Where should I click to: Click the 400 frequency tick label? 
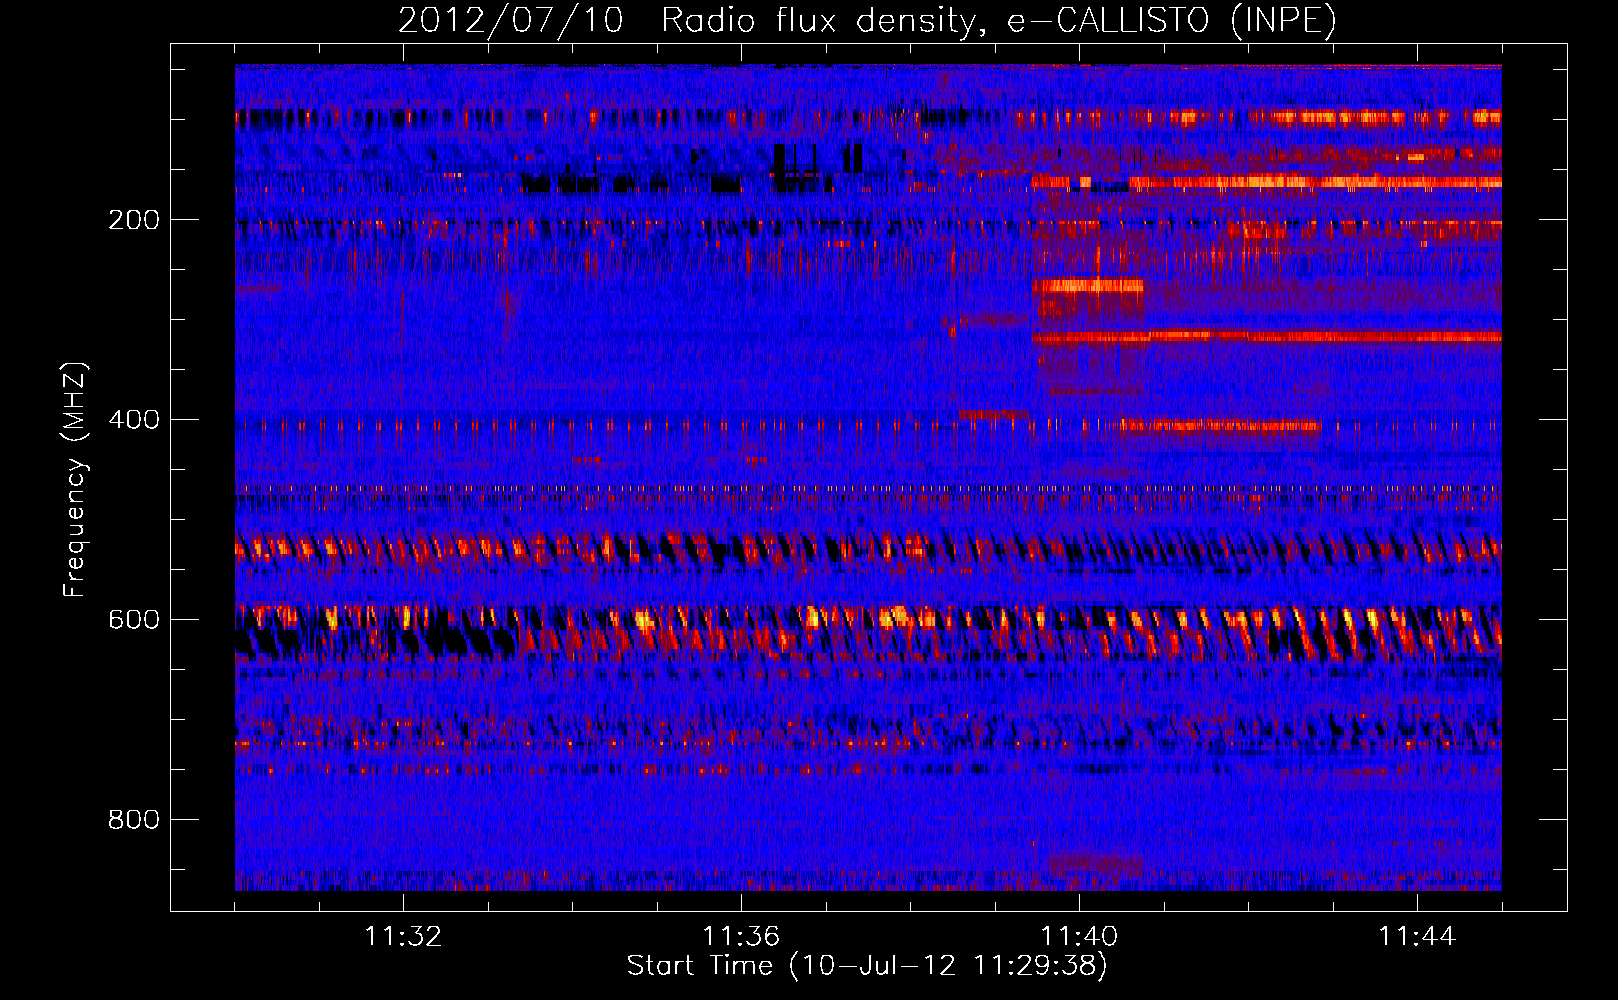pos(134,420)
